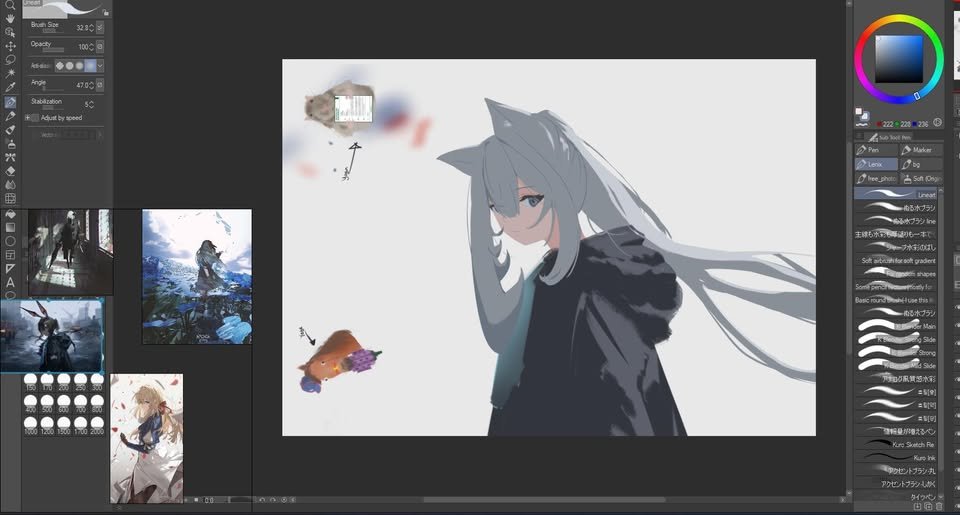Select the Lineart brush
Screen dimensions: 960x515
click(896, 194)
